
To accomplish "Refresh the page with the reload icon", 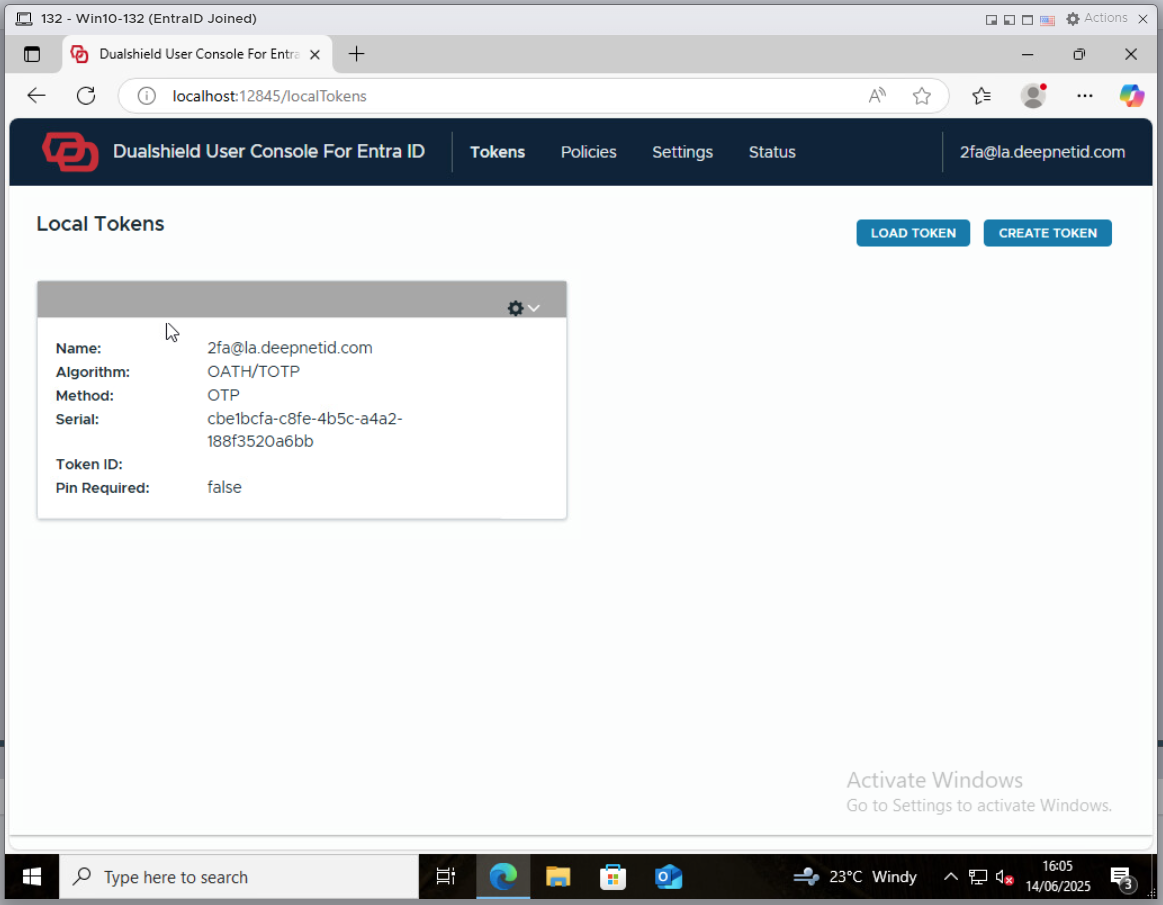I will point(86,96).
